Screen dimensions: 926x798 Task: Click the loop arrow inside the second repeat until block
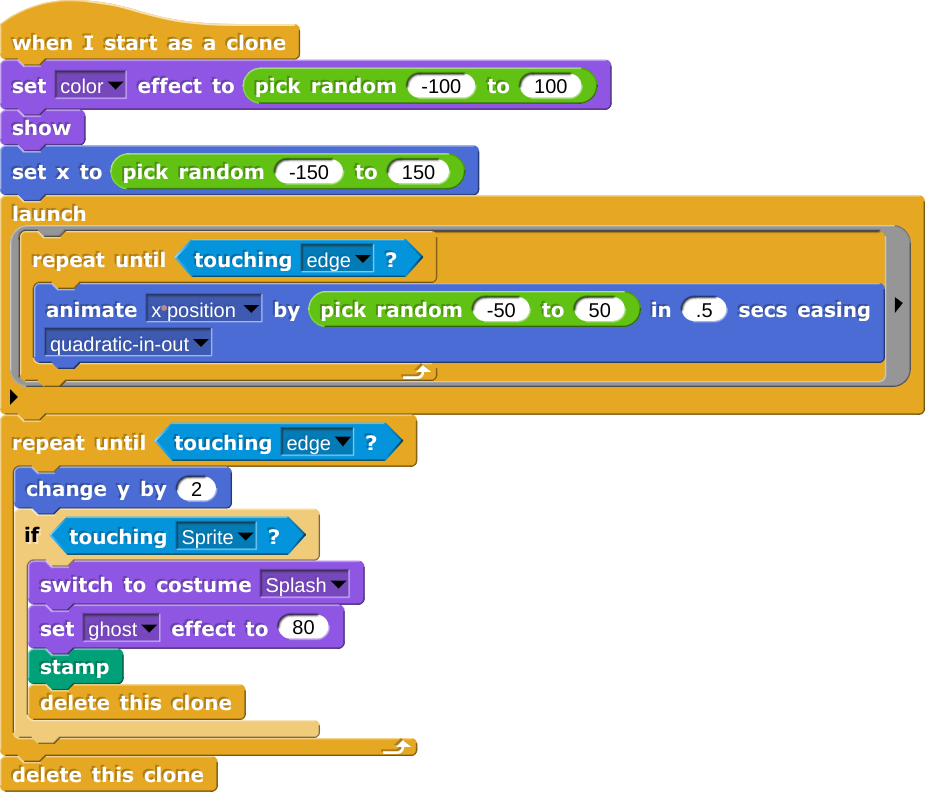400,744
